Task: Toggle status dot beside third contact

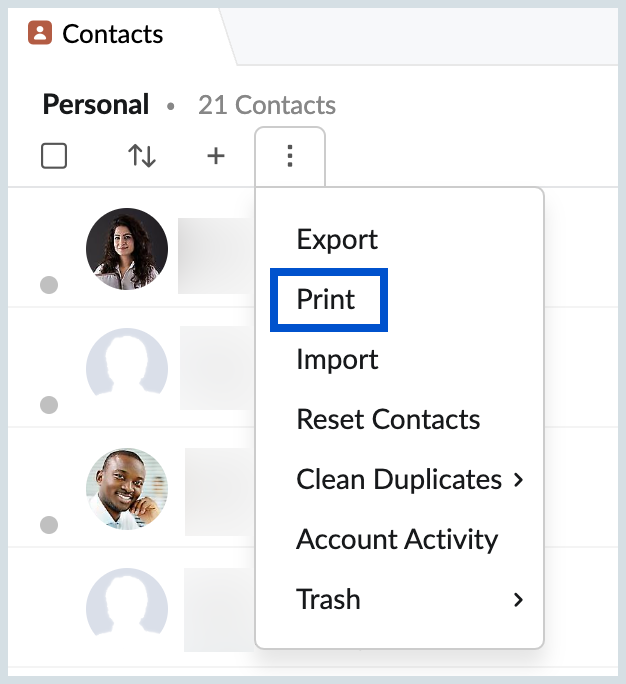Action: point(49,525)
